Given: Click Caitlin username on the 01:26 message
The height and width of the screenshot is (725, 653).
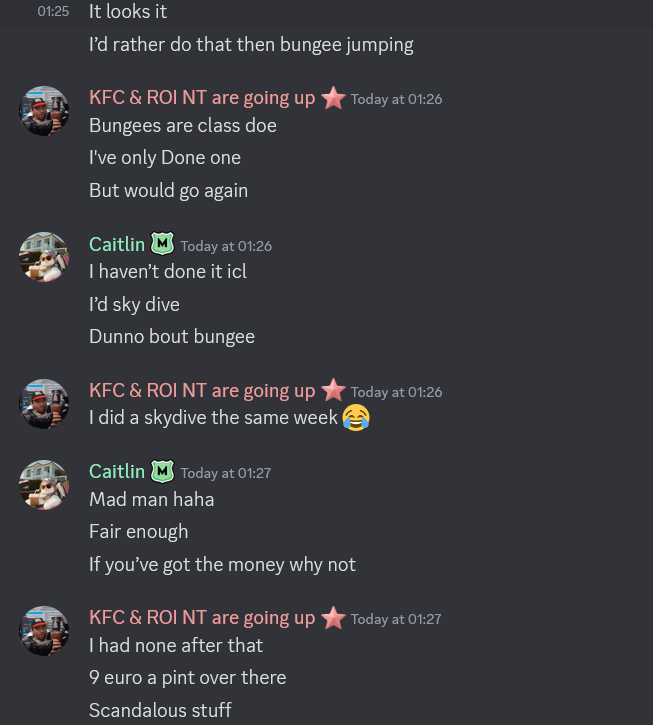Looking at the screenshot, I should pyautogui.click(x=117, y=244).
